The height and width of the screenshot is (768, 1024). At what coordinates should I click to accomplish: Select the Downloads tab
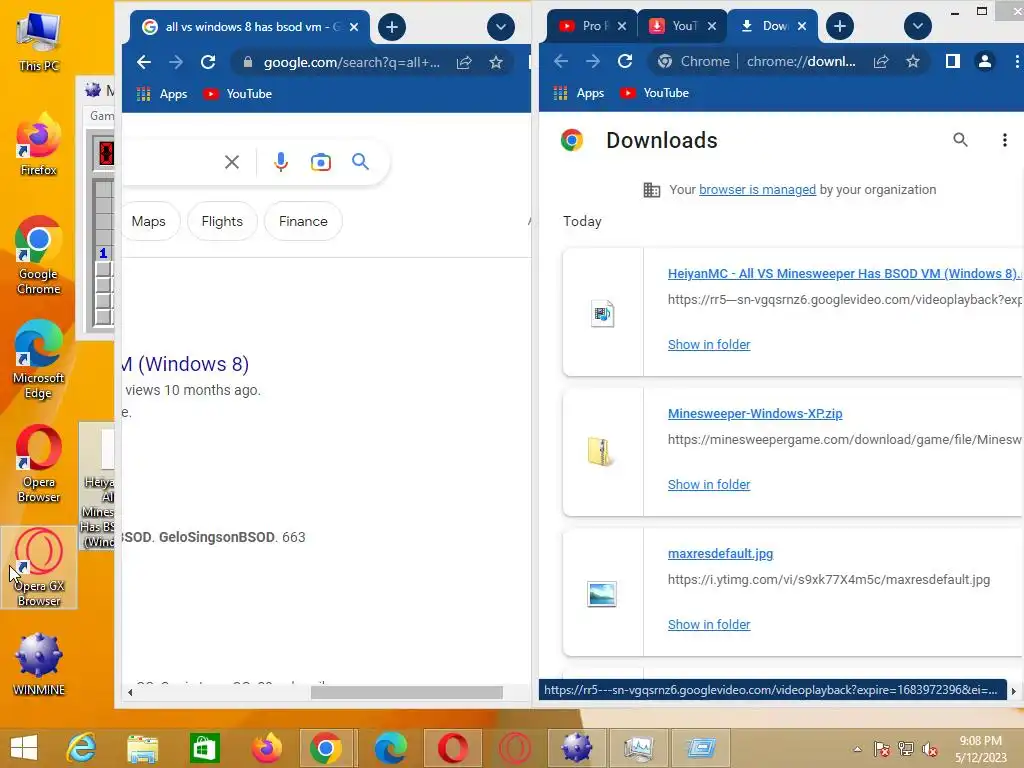coord(764,26)
